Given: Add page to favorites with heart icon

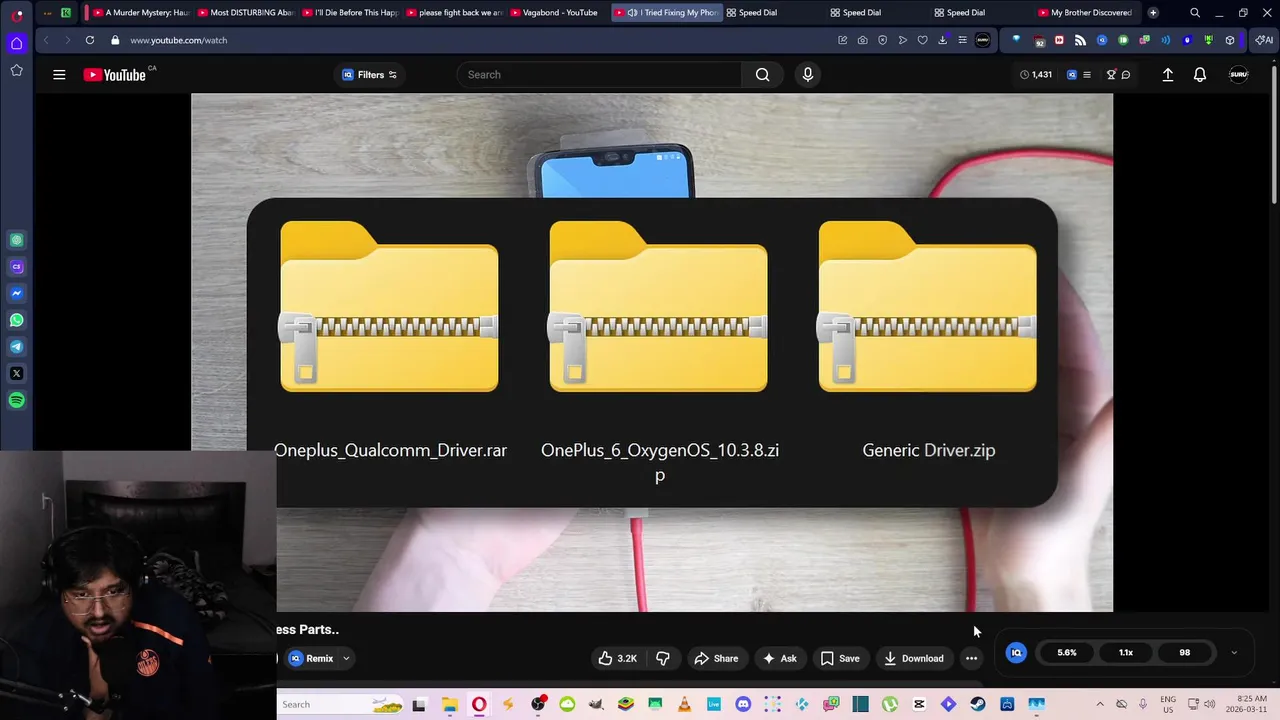Looking at the screenshot, I should tap(922, 40).
